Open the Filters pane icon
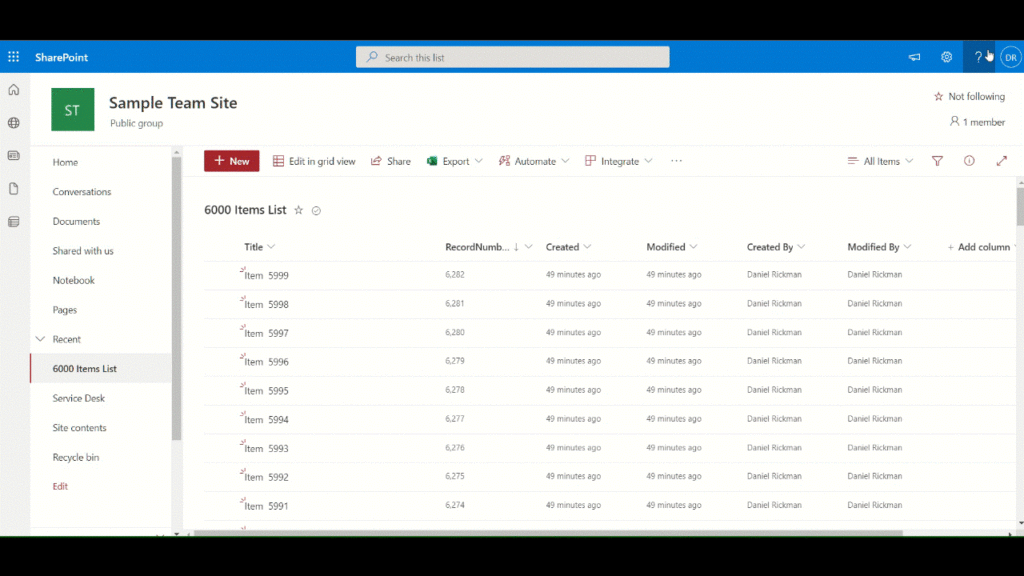This screenshot has width=1024, height=576. click(937, 160)
